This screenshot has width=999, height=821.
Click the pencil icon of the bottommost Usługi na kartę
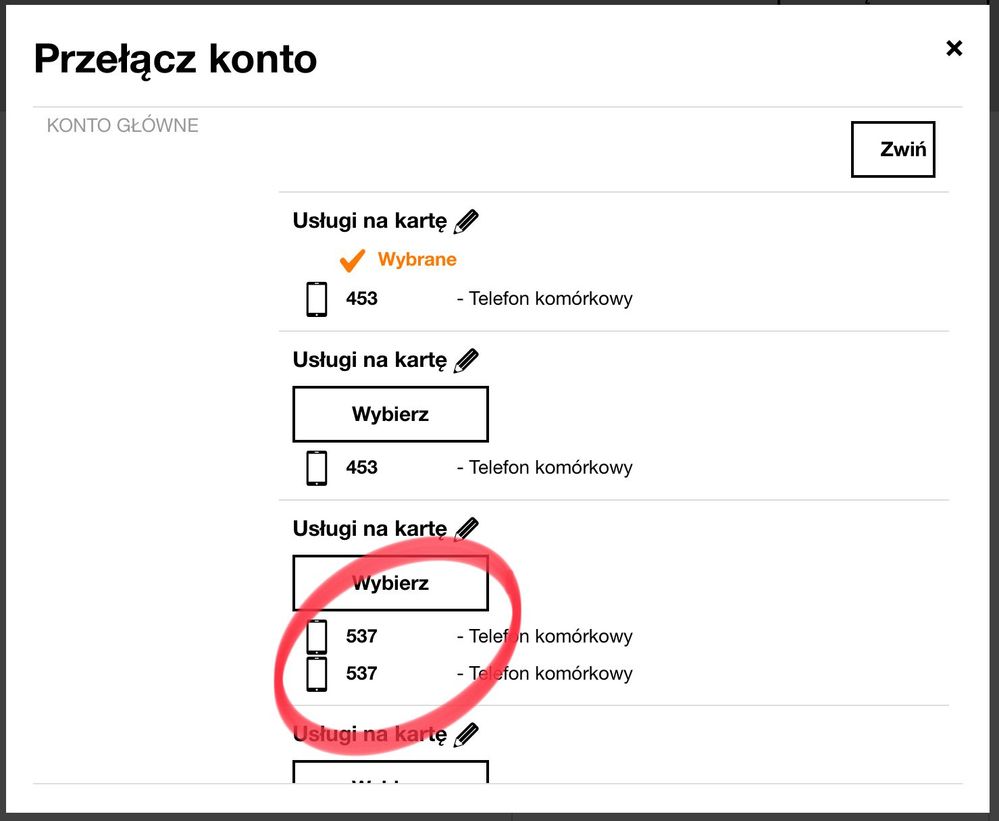coord(466,735)
